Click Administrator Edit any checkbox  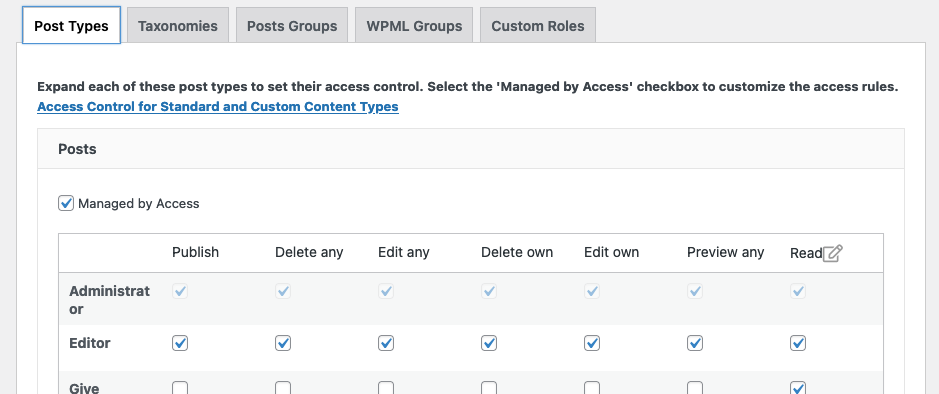click(x=386, y=291)
